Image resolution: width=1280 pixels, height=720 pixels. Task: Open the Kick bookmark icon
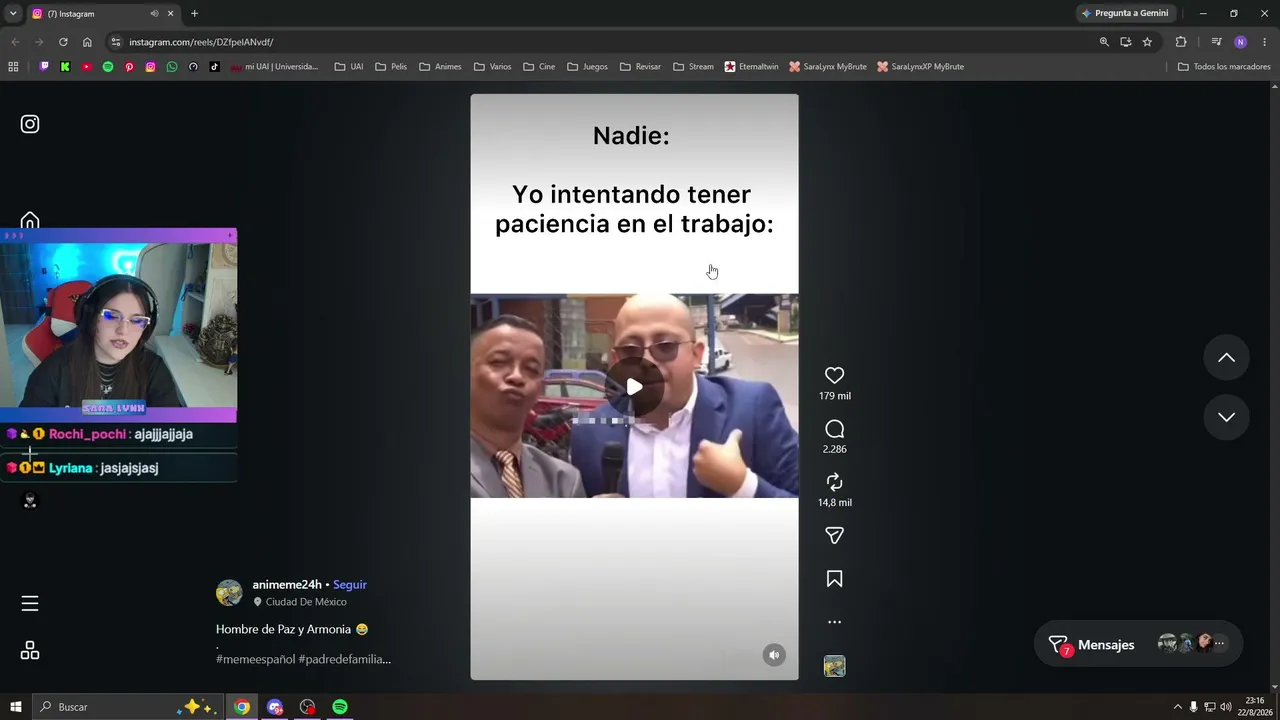(65, 67)
